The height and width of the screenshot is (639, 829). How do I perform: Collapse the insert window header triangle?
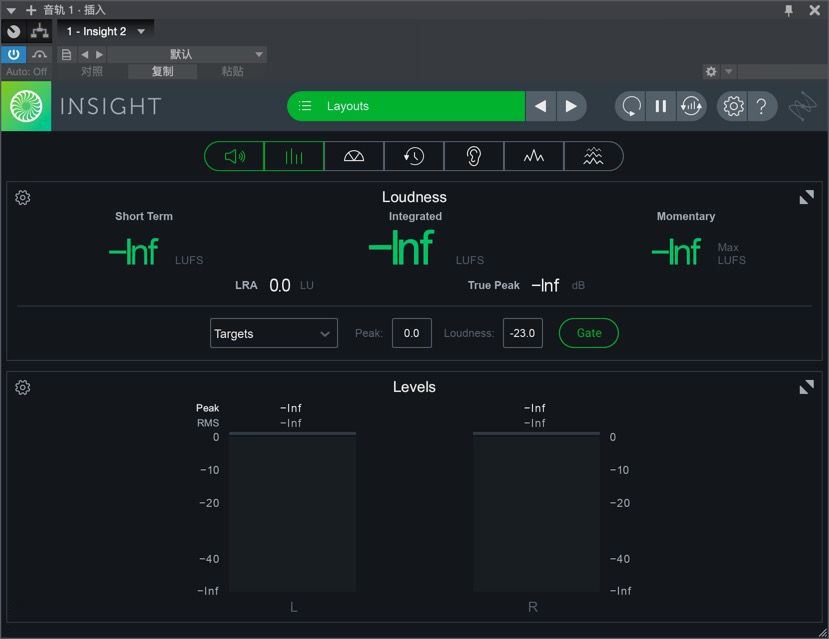(x=11, y=10)
